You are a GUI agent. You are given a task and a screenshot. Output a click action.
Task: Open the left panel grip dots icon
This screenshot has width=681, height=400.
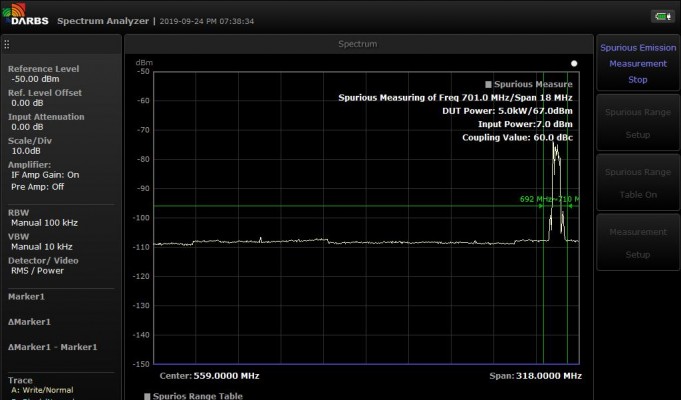point(7,44)
